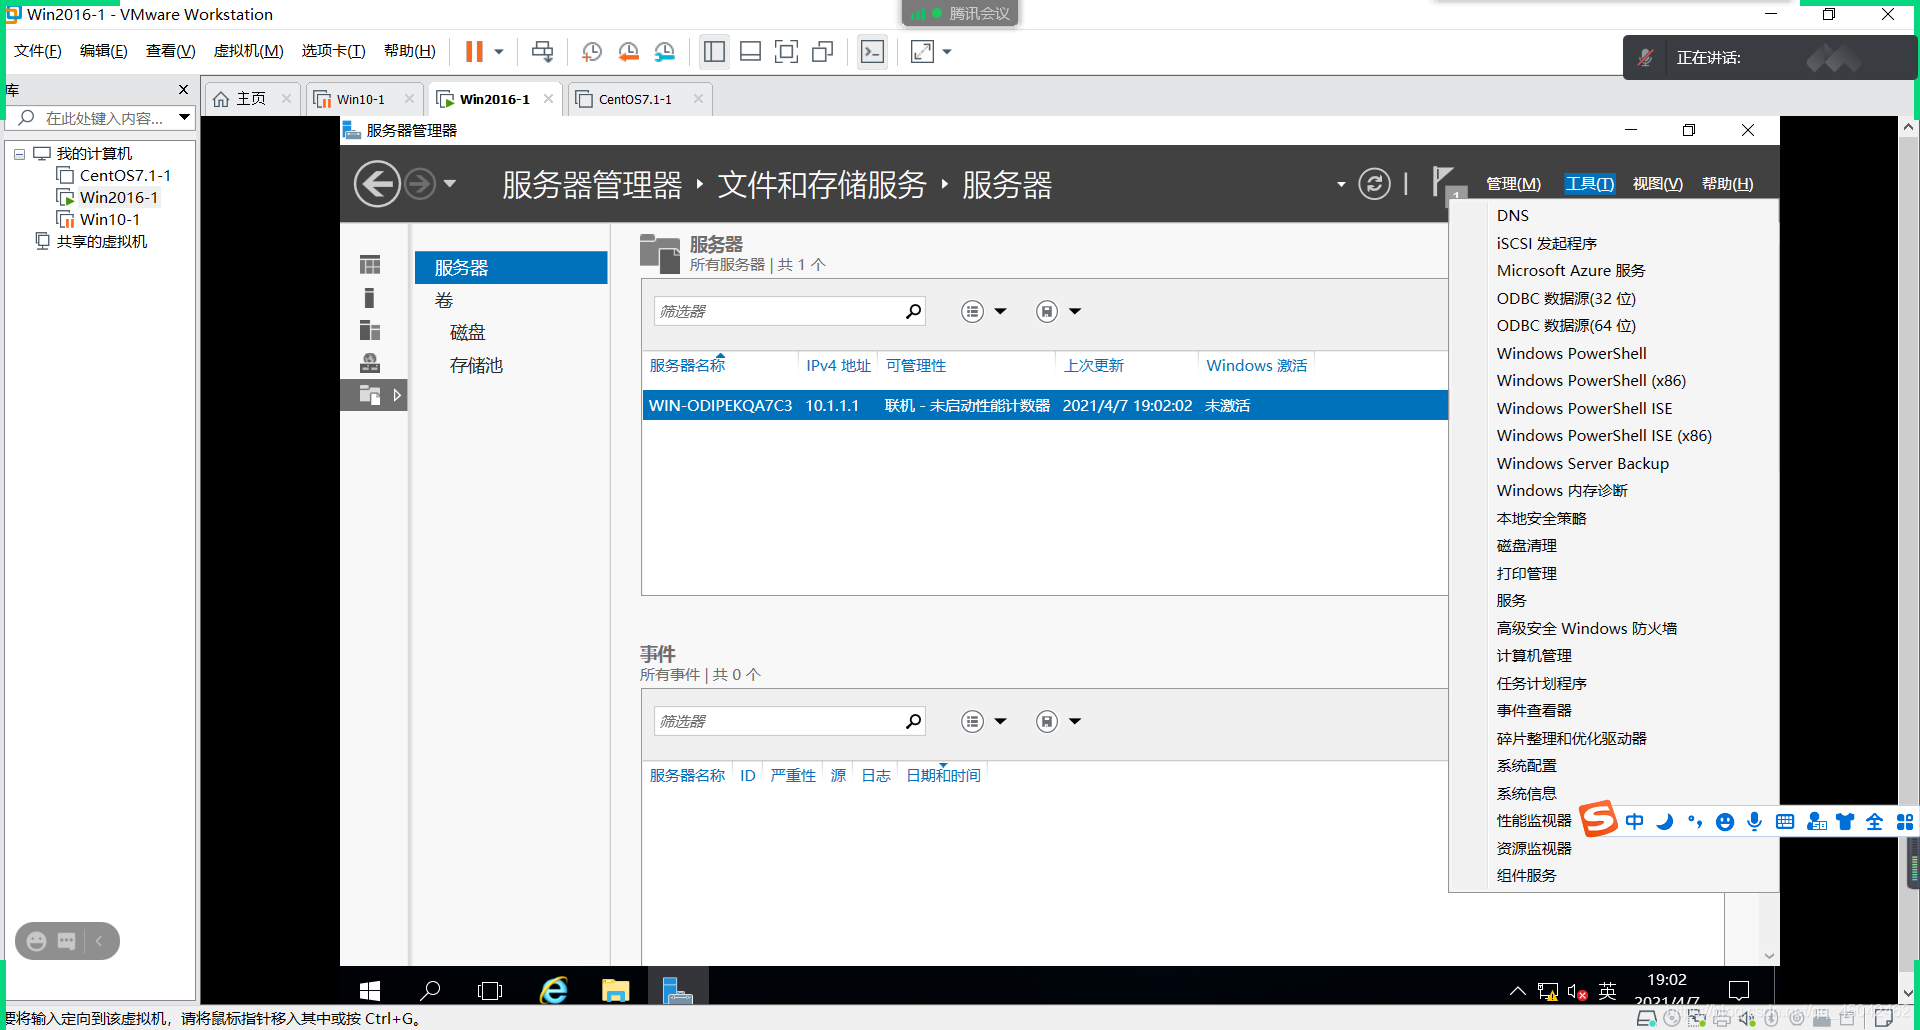
Task: Click the VMware pause virtual machine icon
Action: [474, 52]
